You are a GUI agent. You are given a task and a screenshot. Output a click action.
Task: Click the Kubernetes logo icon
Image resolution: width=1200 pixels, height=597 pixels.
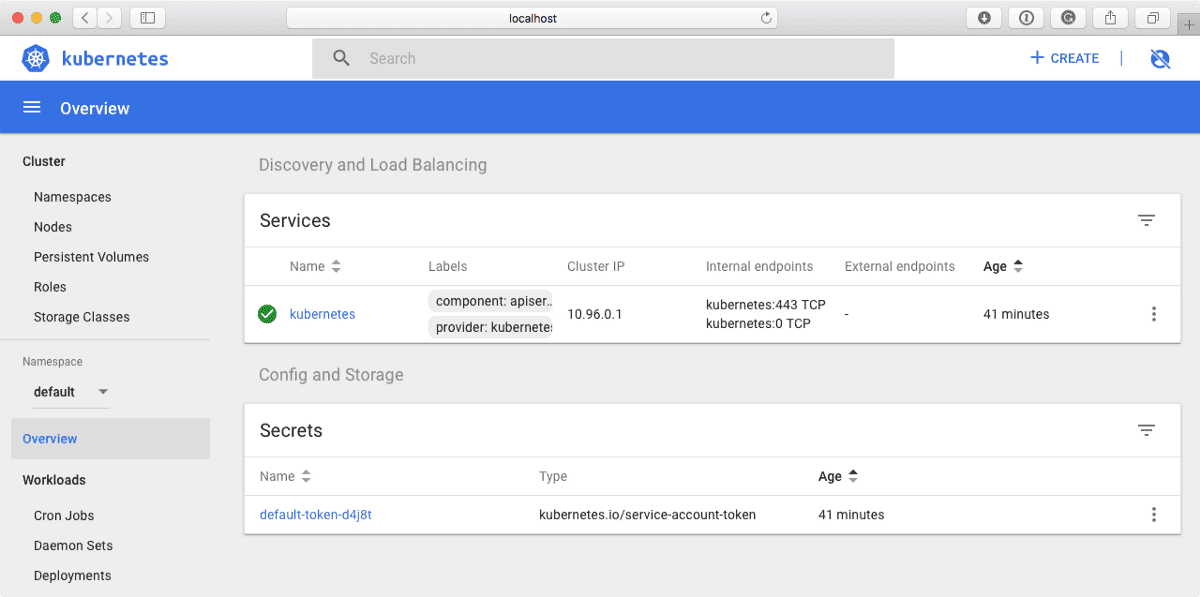(x=35, y=58)
